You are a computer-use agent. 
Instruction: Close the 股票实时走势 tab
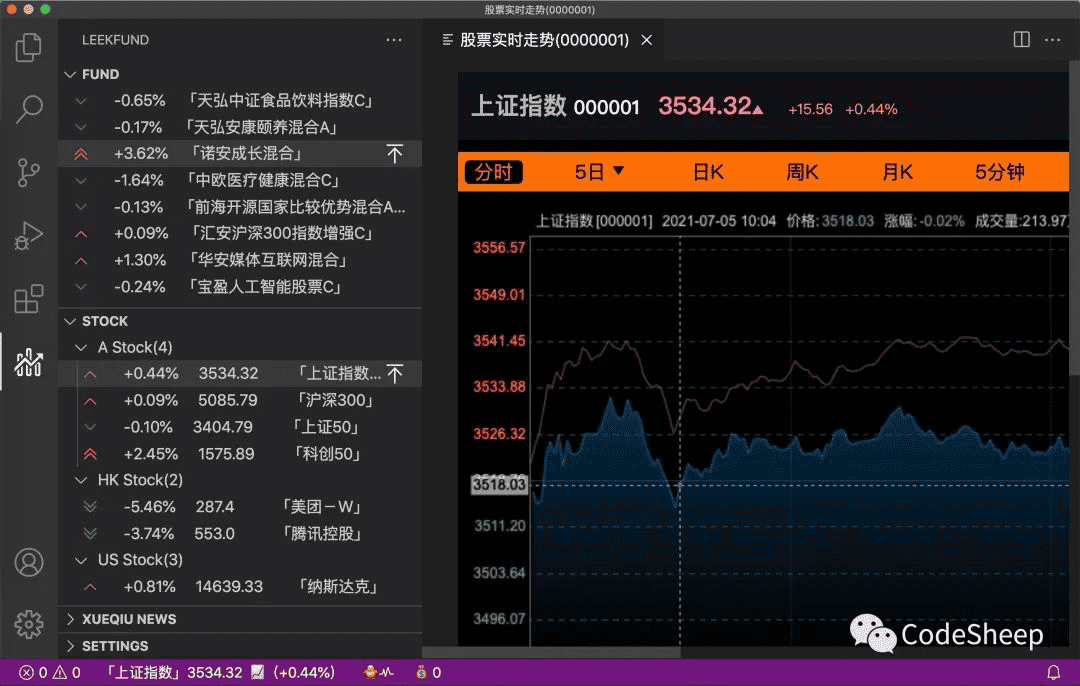click(x=647, y=40)
